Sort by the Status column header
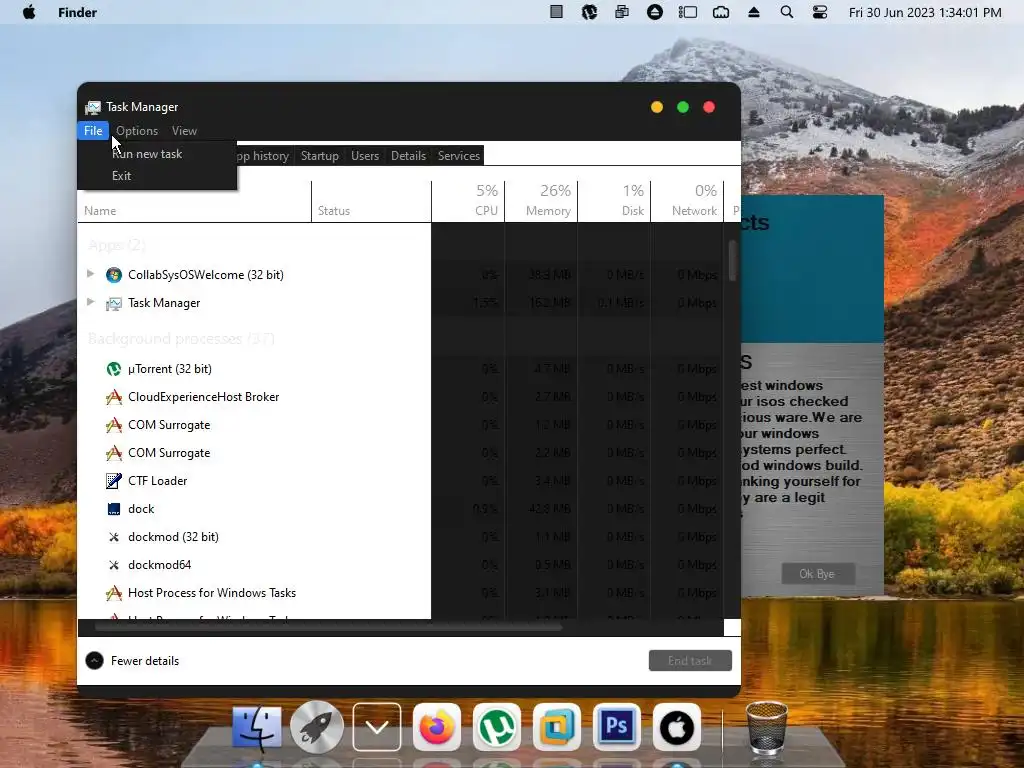Image resolution: width=1024 pixels, height=768 pixels. click(371, 202)
